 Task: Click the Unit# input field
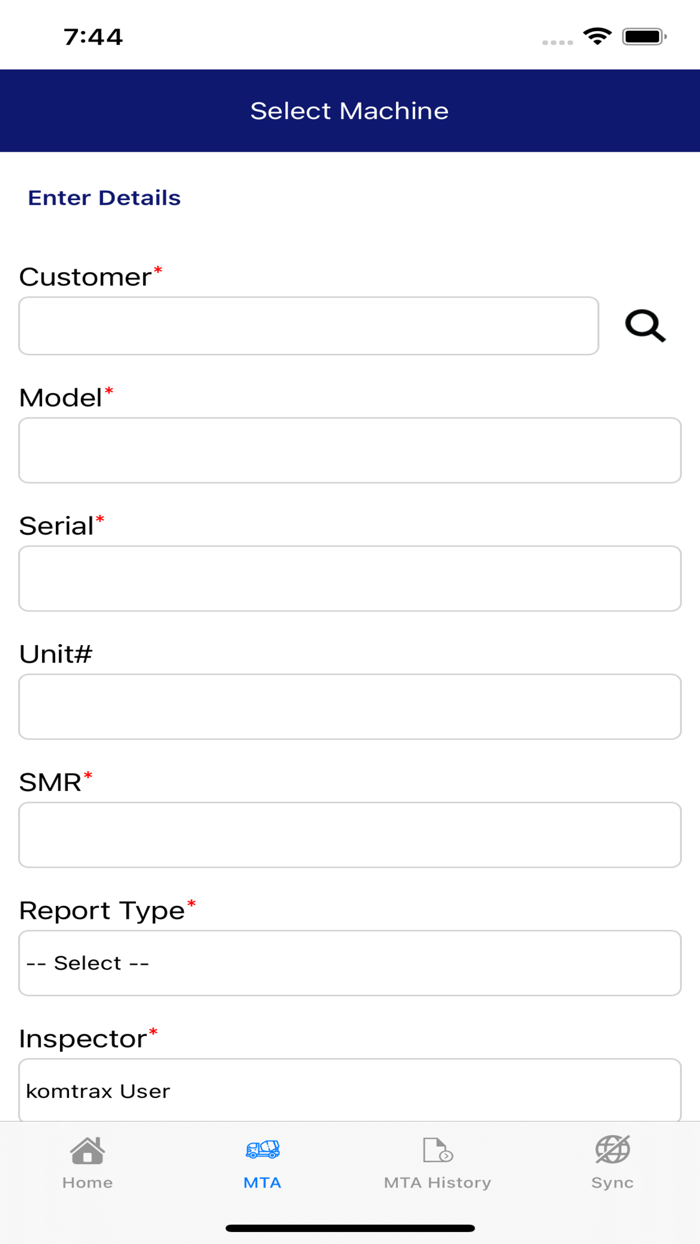click(x=349, y=706)
